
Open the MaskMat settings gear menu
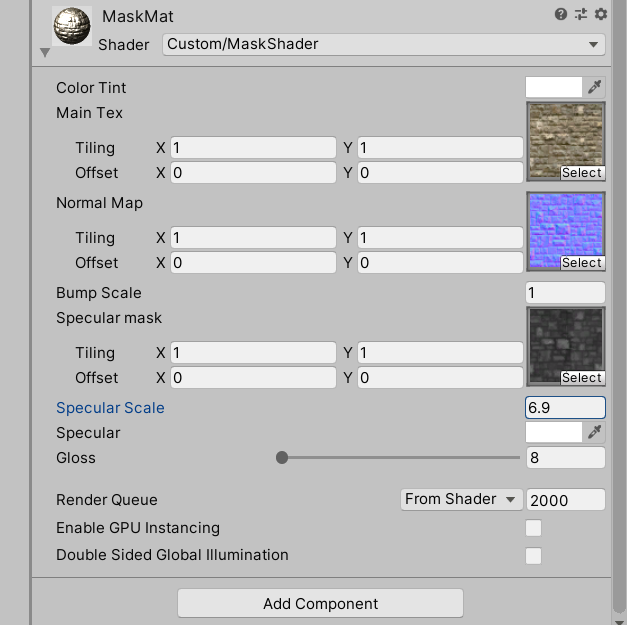coord(601,14)
